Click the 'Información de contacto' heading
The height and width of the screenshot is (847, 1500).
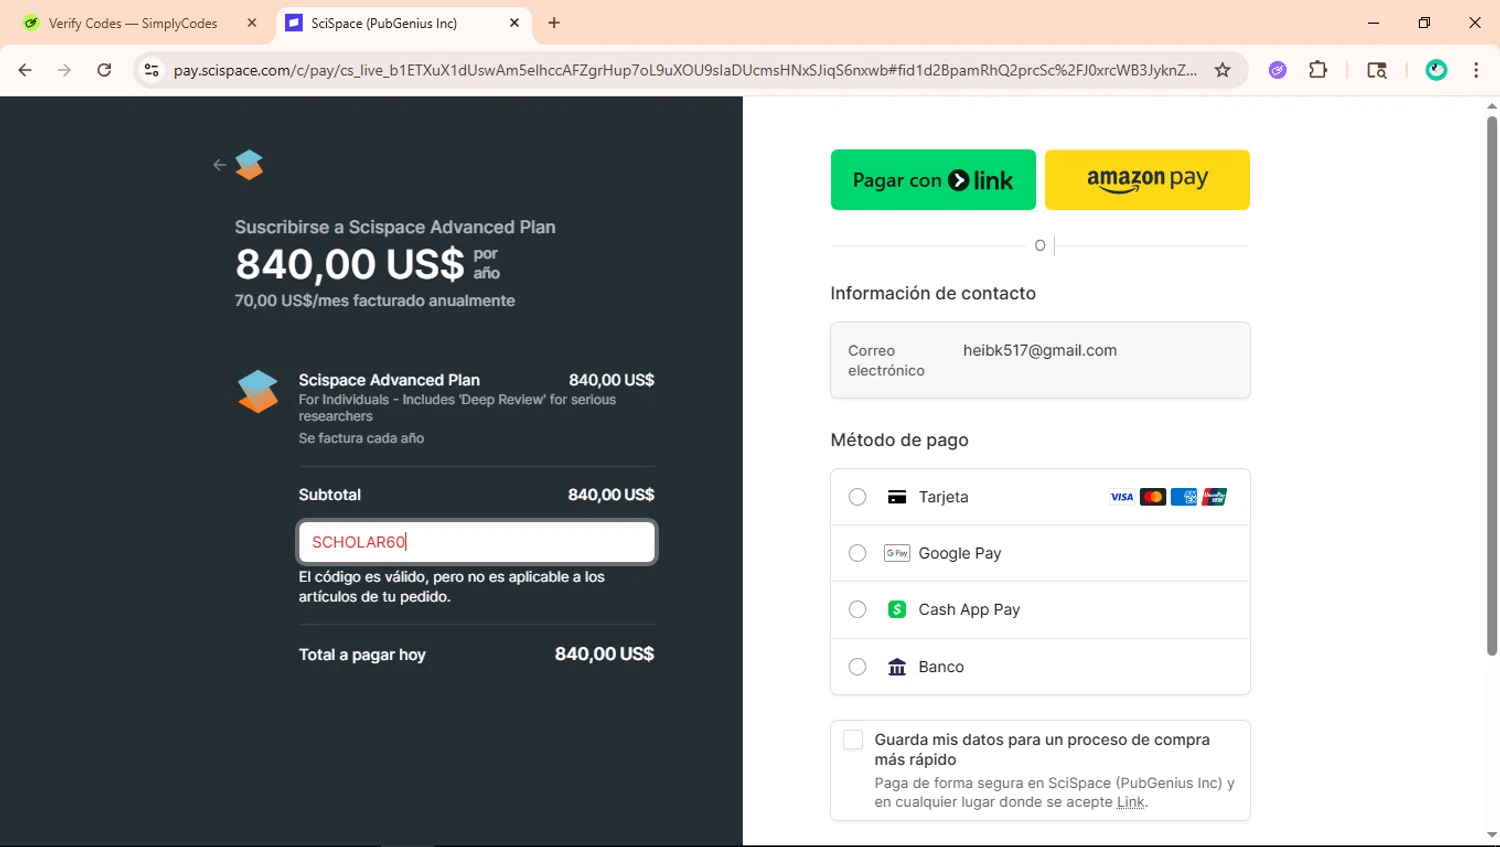[933, 293]
